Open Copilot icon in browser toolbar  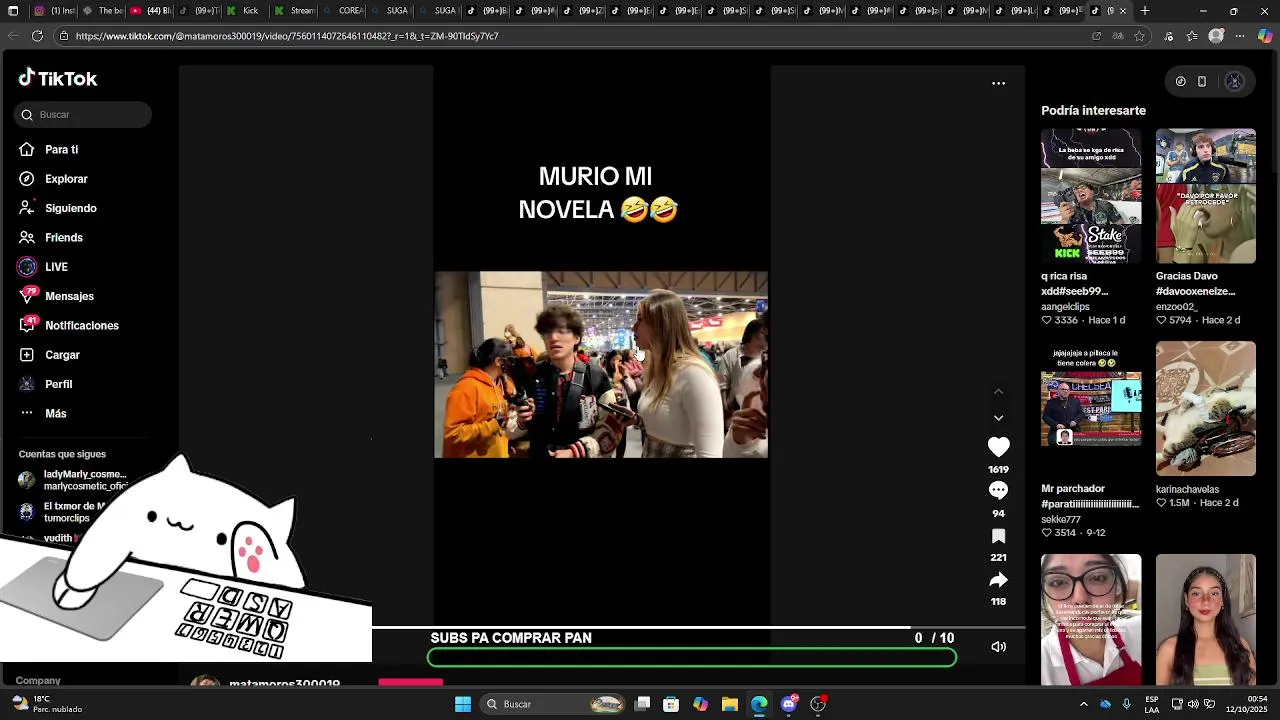click(1265, 36)
